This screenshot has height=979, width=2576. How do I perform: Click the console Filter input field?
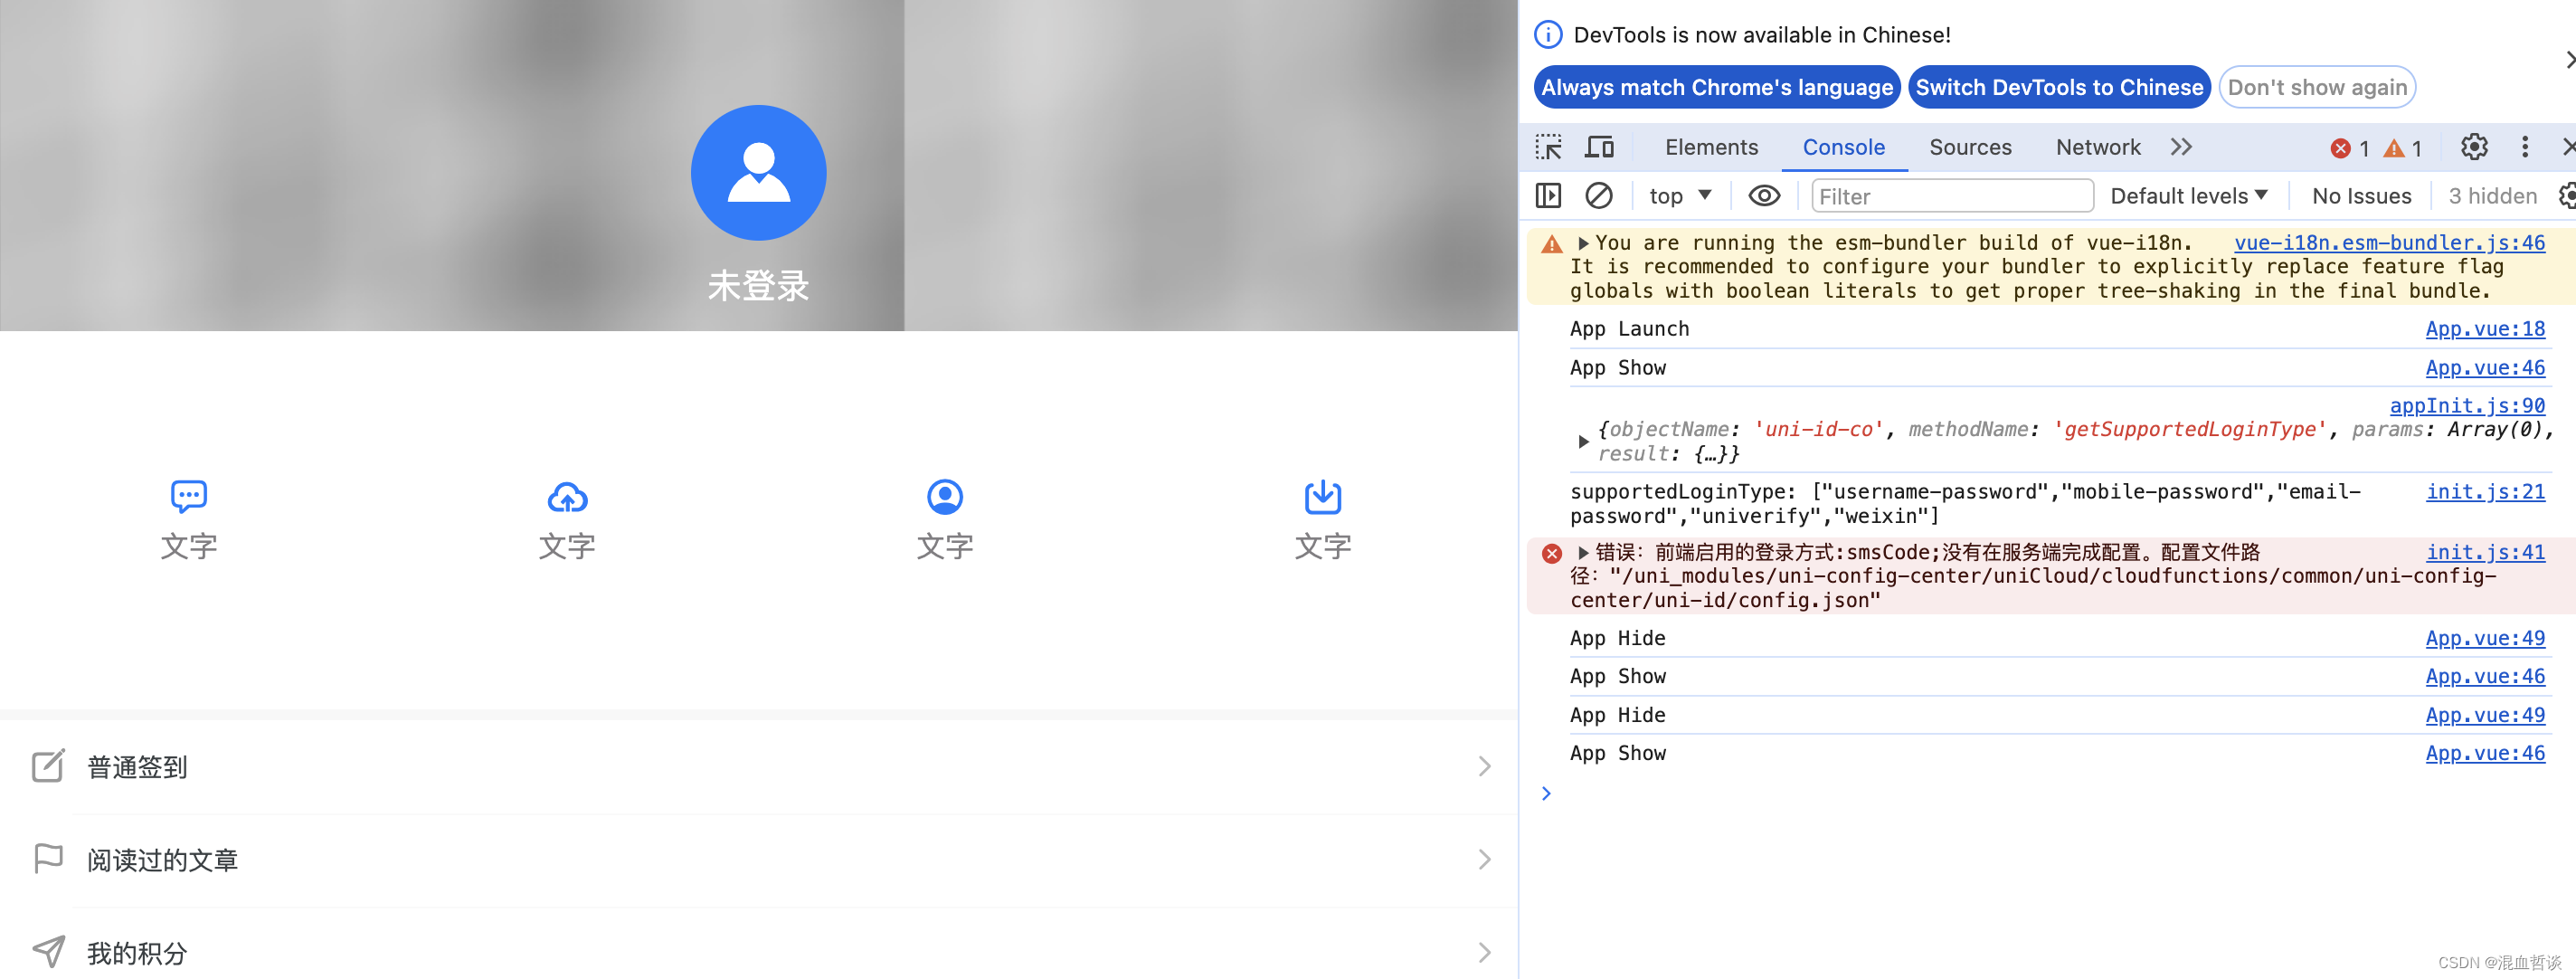[1951, 196]
